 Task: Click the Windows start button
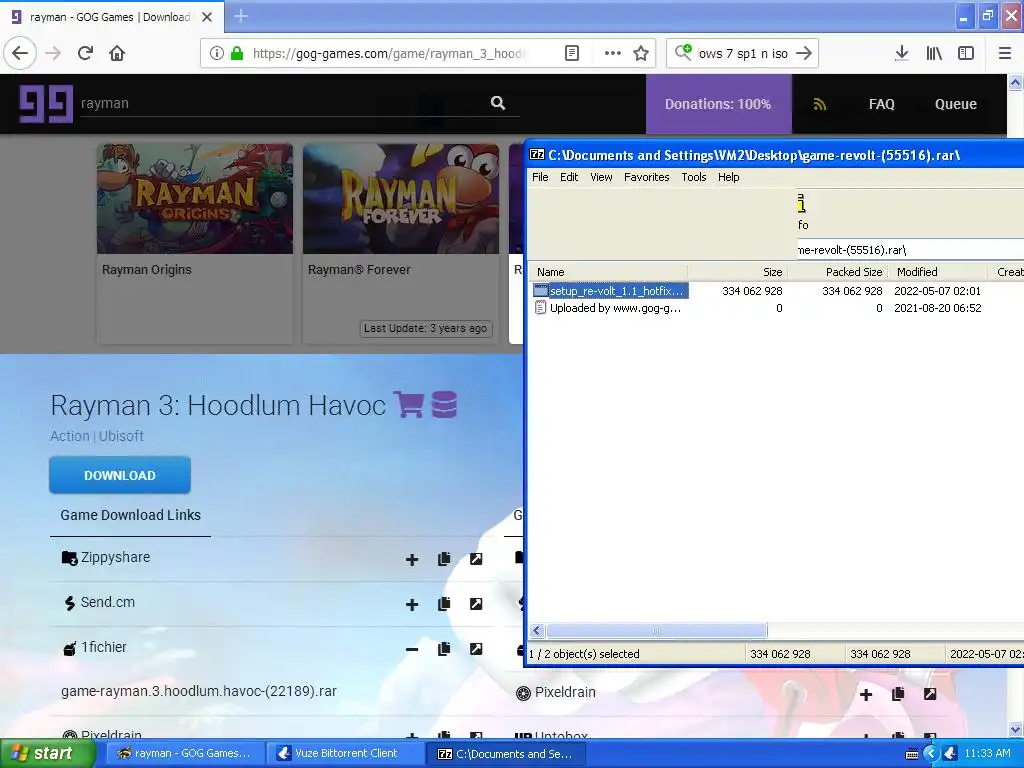click(x=47, y=754)
